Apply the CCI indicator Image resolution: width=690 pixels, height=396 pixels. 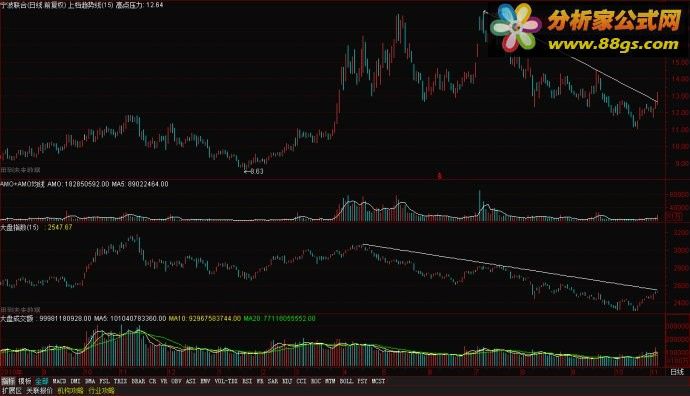pyautogui.click(x=302, y=381)
